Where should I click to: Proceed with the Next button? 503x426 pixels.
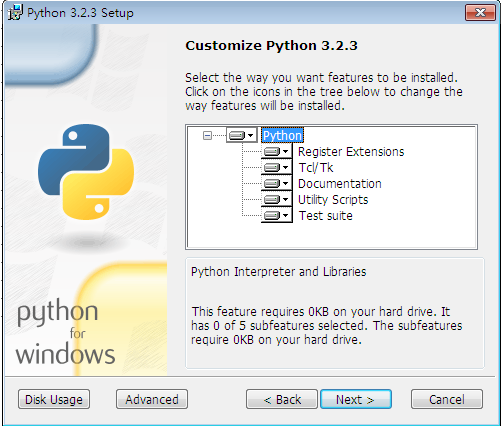point(356,399)
